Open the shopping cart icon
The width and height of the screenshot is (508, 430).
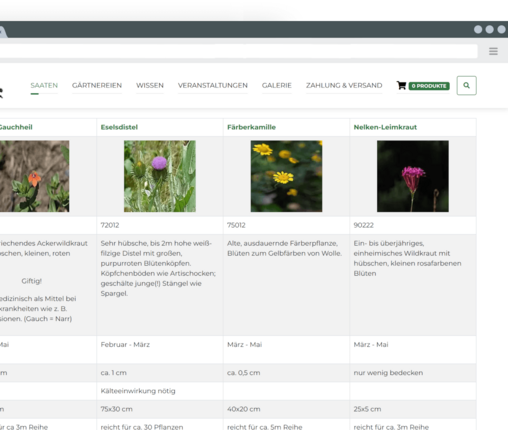(x=401, y=86)
